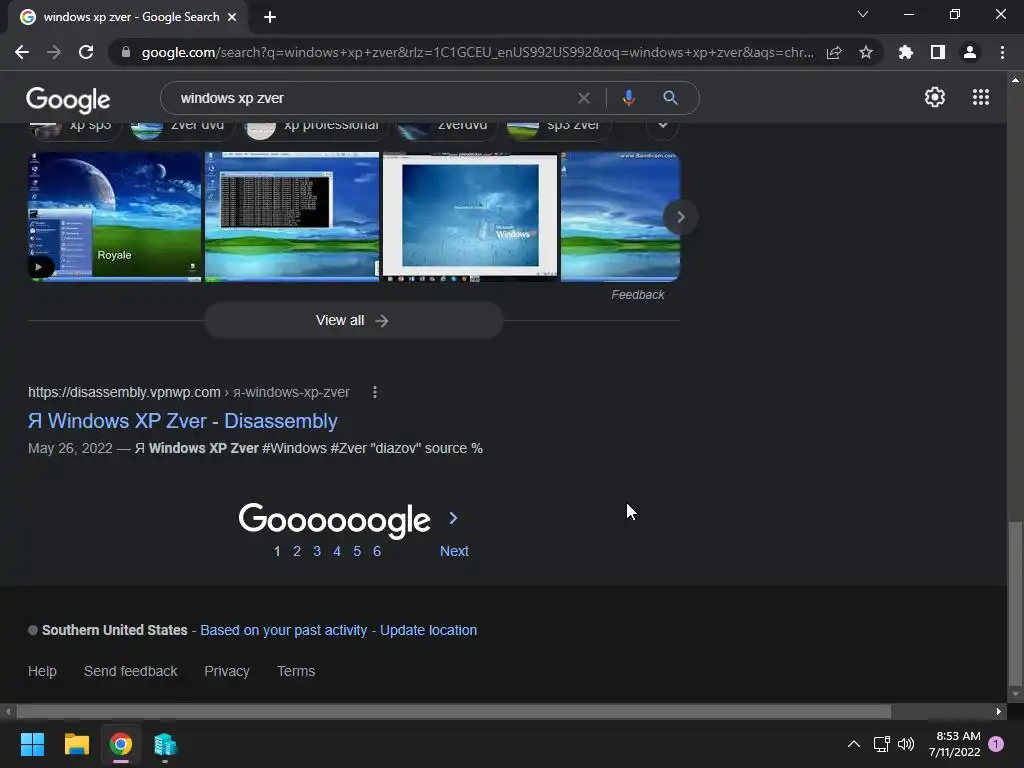This screenshot has height=768, width=1024.
Task: View site security lock info
Action: (x=126, y=52)
